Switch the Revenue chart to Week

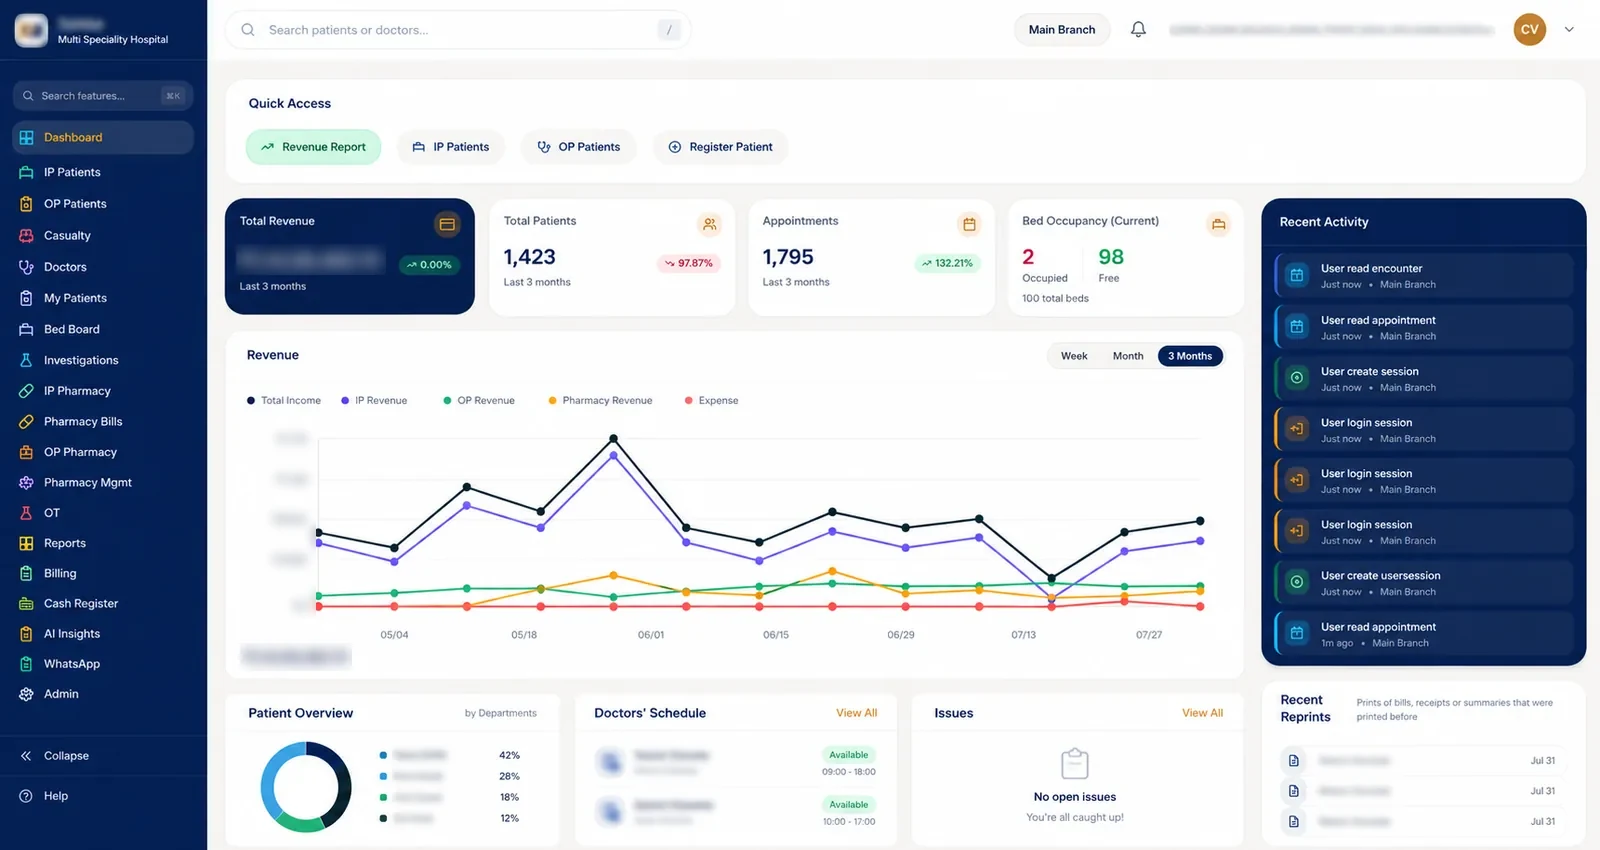1074,356
